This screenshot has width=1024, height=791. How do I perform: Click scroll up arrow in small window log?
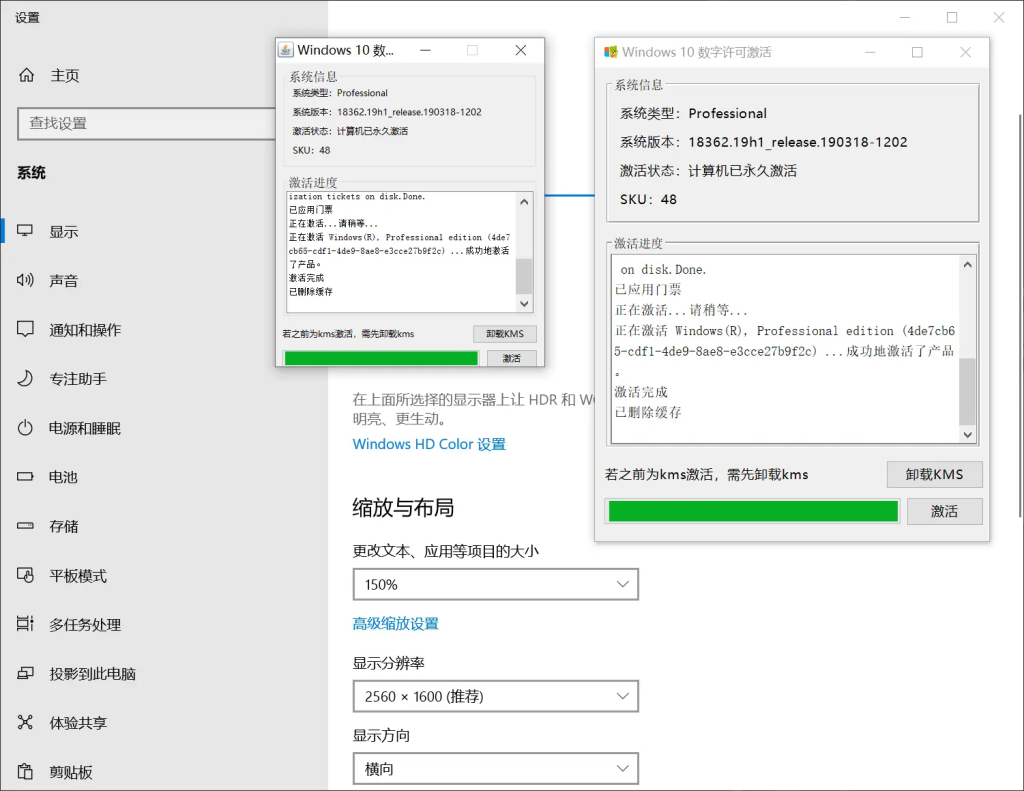524,202
